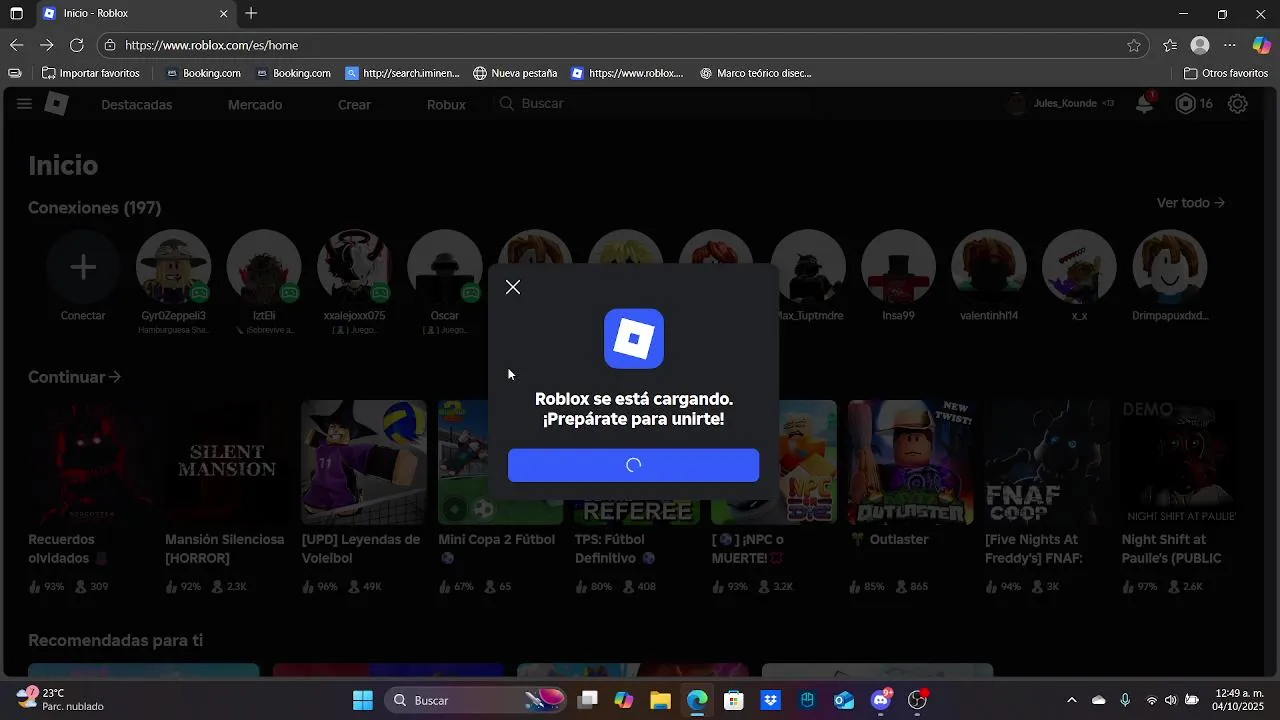The image size is (1280, 720).
Task: Open Outlook from taskbar
Action: (x=844, y=700)
